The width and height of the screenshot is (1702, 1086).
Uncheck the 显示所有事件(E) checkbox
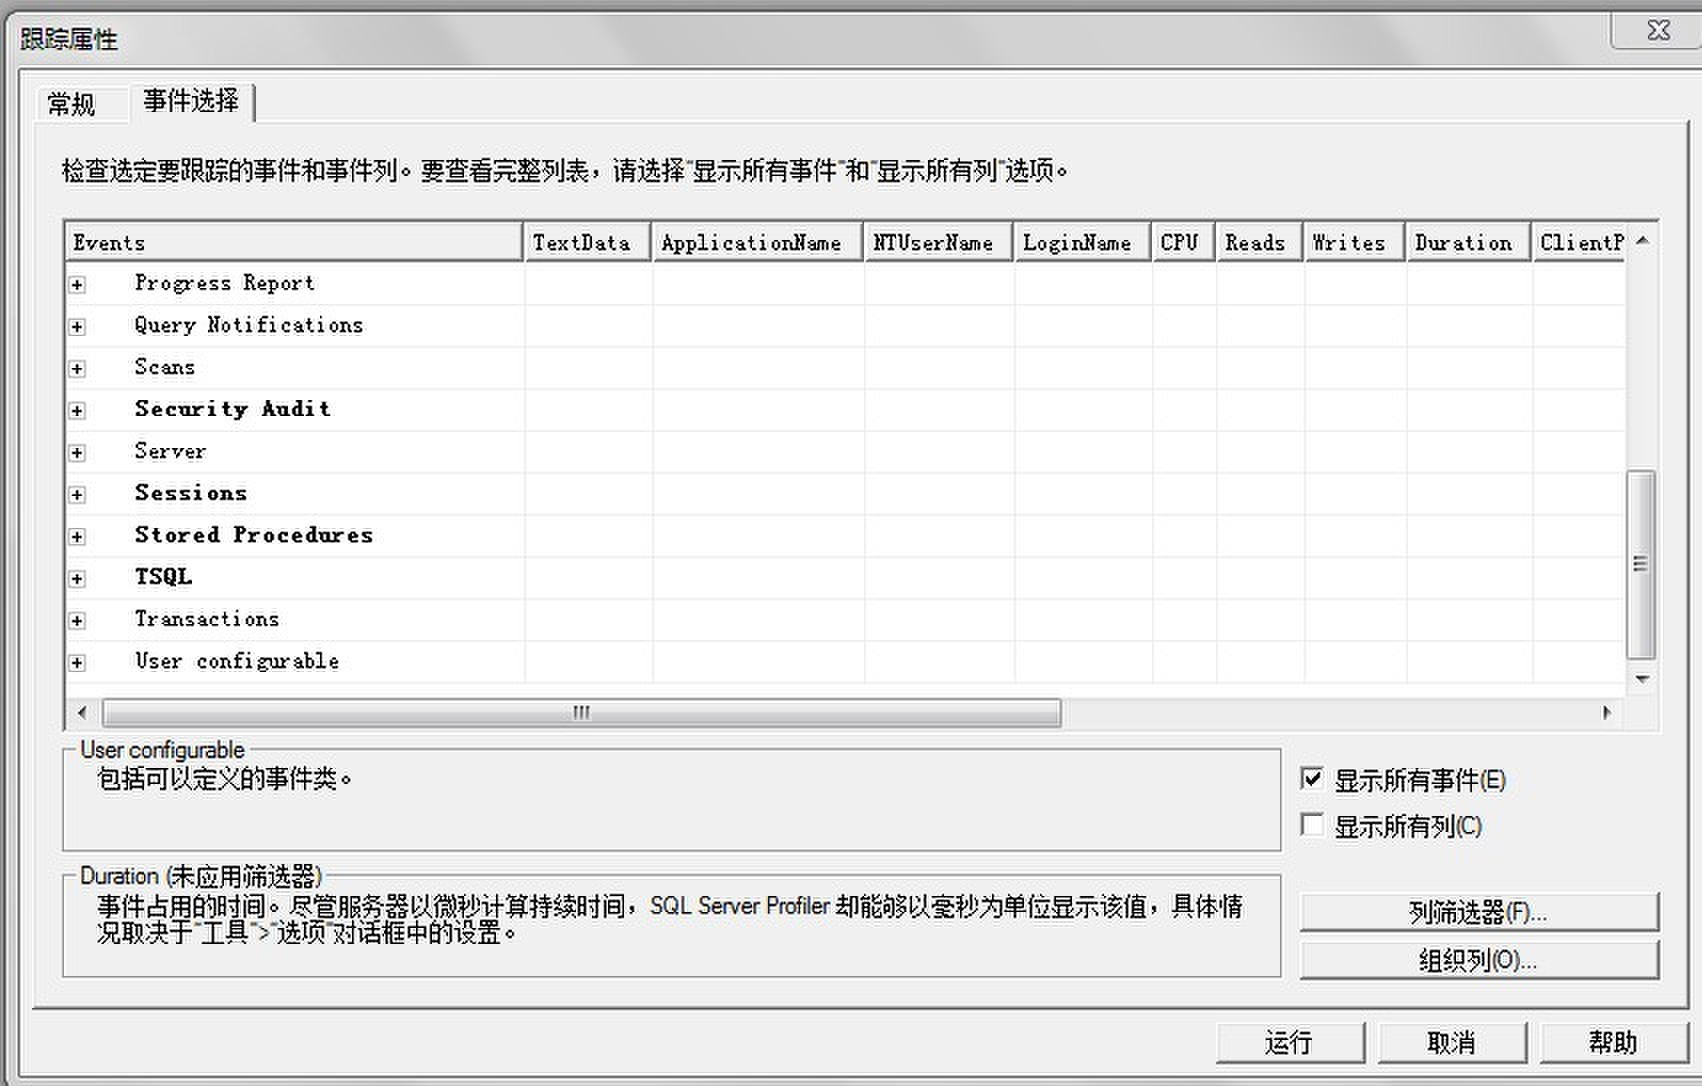(x=1312, y=778)
